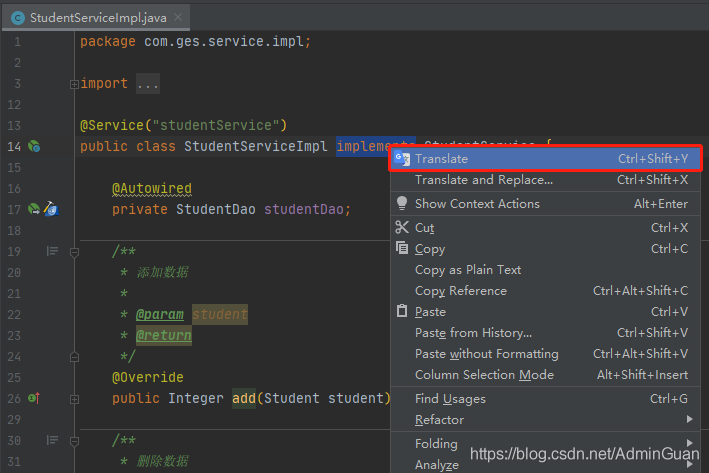The image size is (709, 473).
Task: Click the 添加数据 comment text on line 20
Action: click(162, 272)
